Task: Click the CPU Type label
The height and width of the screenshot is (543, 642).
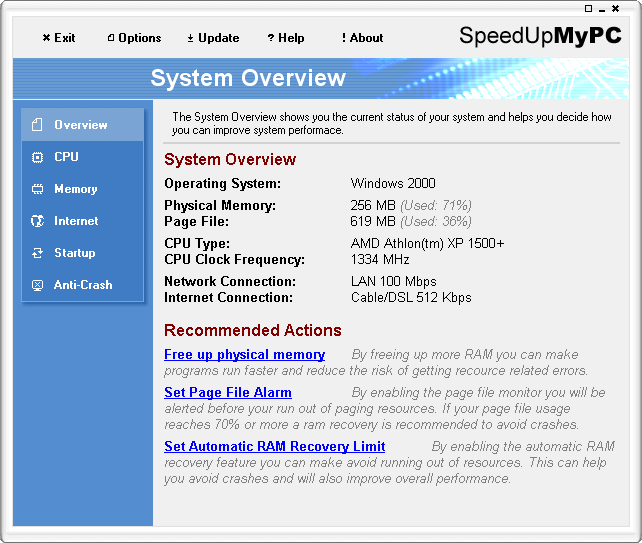Action: point(197,244)
